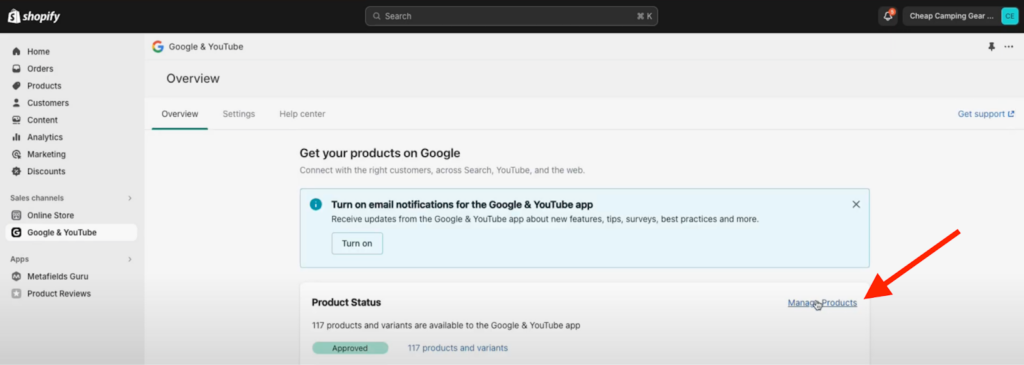Click the Google & YouTube sidebar icon
The height and width of the screenshot is (365, 1024).
point(16,232)
